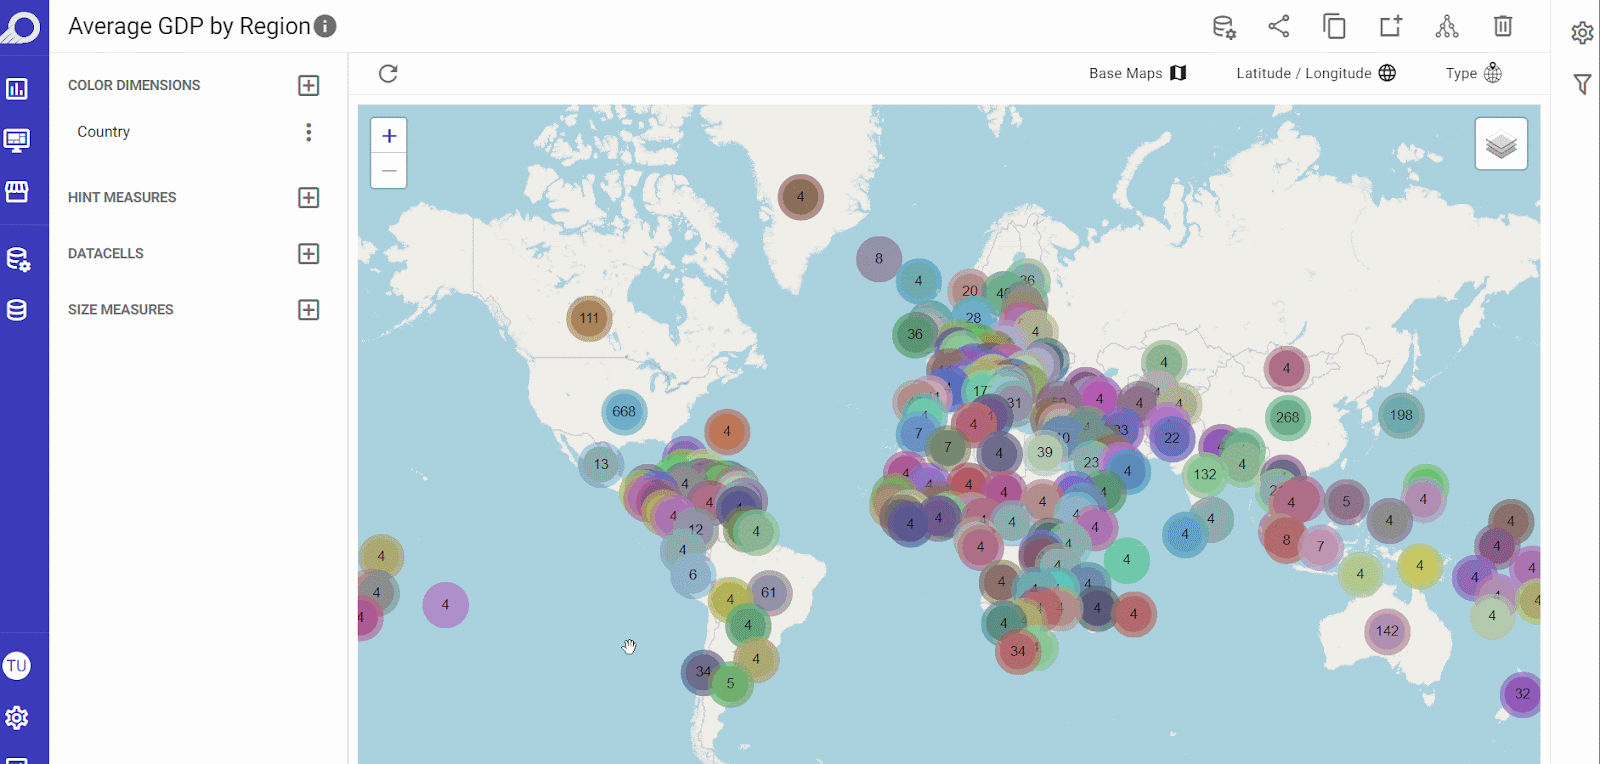Open the Latitude / Longitude settings
The image size is (1600, 764).
point(1316,73)
